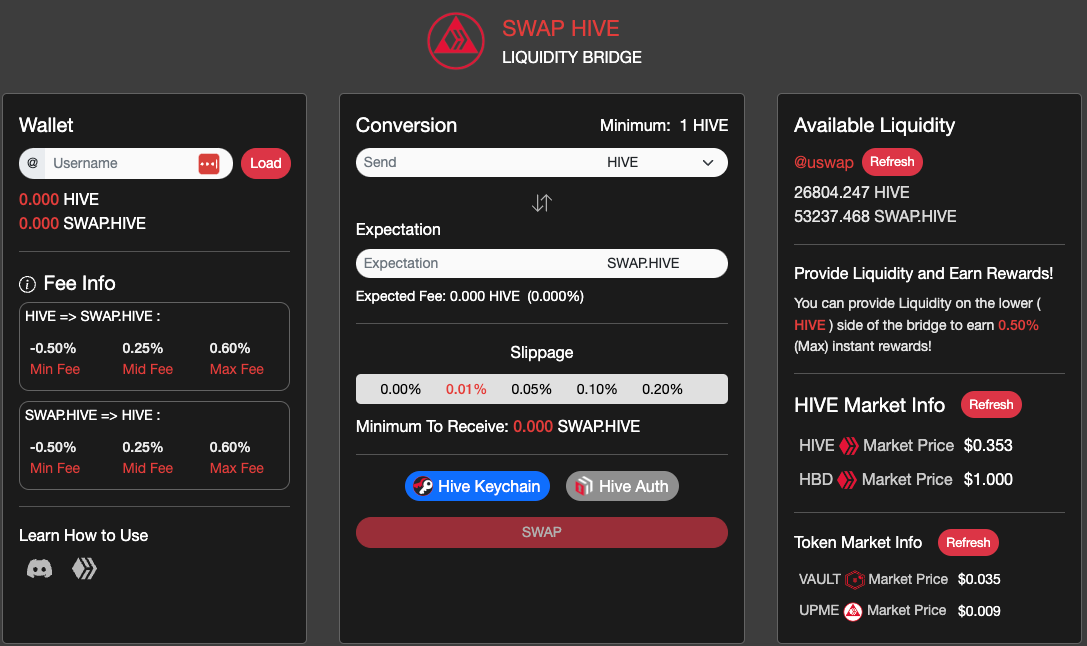Click the 26804.247 HIVE liquidity value
The width and height of the screenshot is (1087, 646).
(x=851, y=193)
